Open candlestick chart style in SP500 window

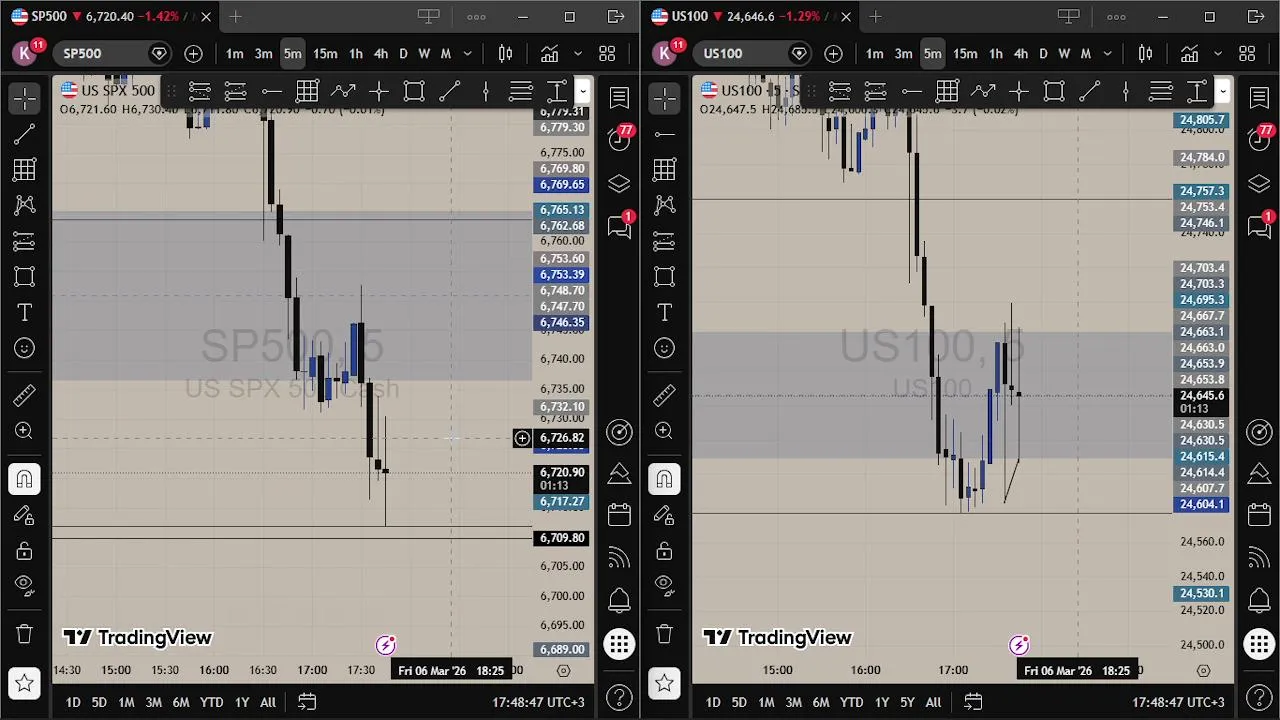tap(506, 54)
